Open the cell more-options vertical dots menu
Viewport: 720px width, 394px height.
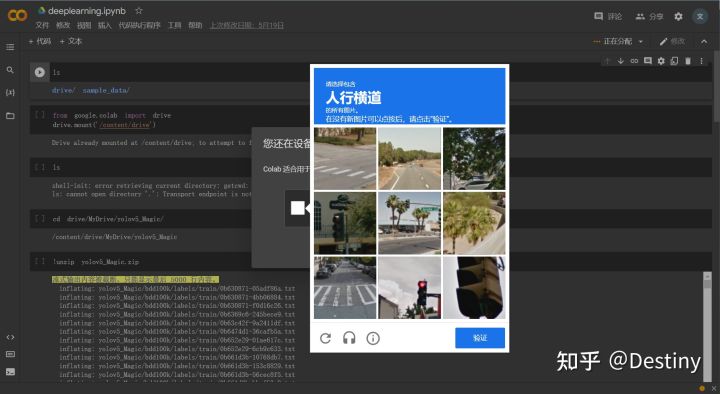[701, 61]
